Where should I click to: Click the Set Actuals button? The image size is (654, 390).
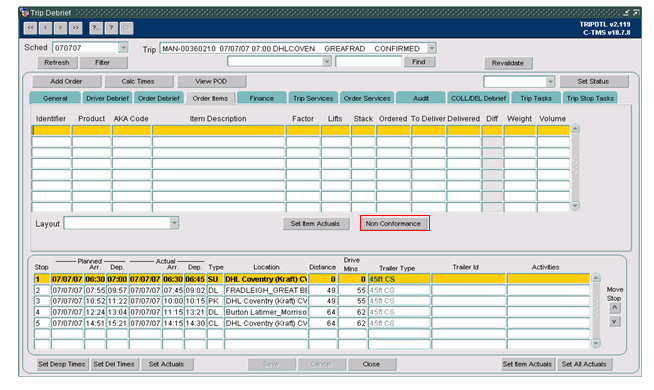166,364
